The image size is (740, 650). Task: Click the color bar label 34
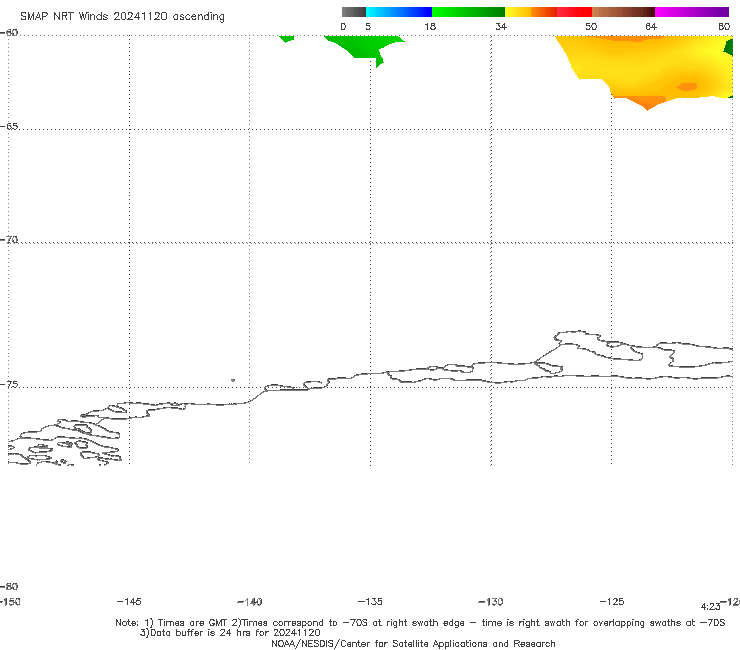pos(501,26)
